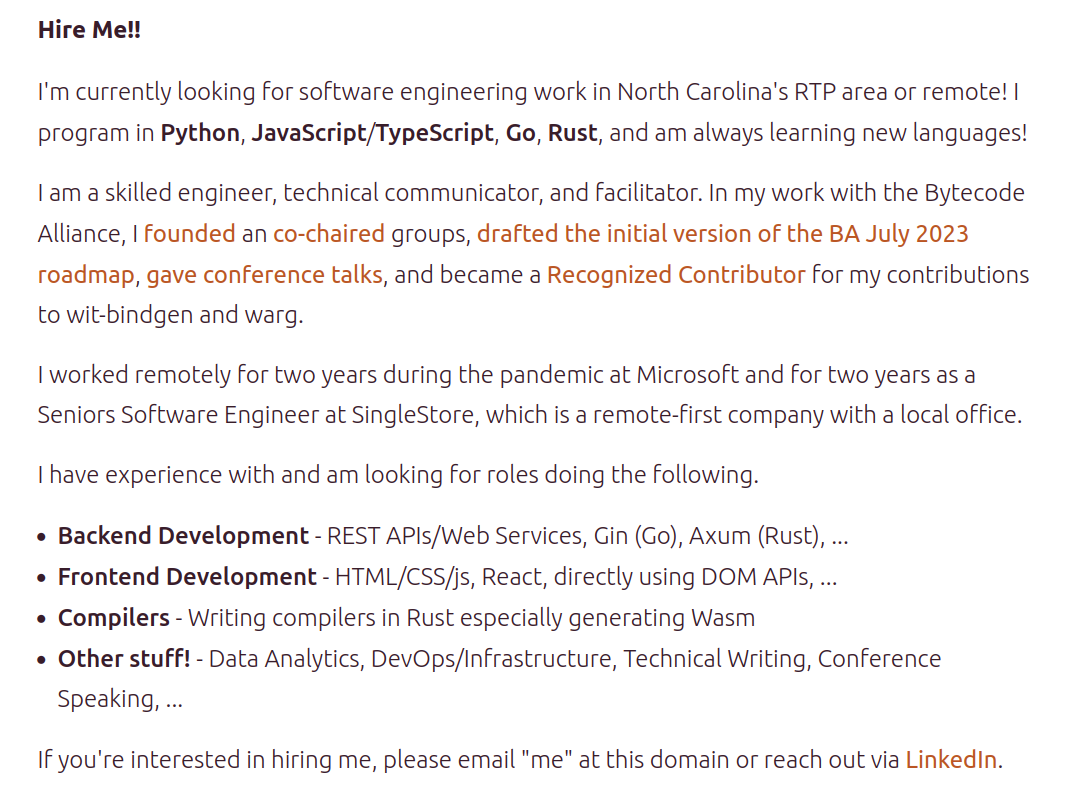Click the Compilers bullet label

coord(113,618)
